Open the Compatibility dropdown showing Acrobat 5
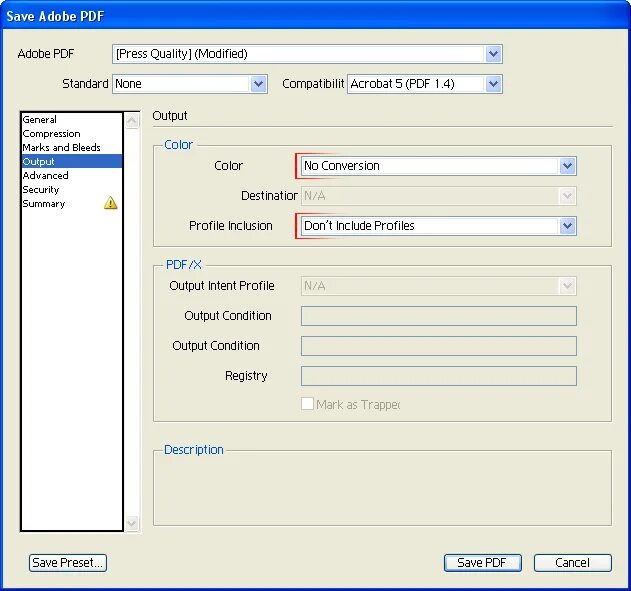Screen dimensions: 631x591 click(x=425, y=84)
